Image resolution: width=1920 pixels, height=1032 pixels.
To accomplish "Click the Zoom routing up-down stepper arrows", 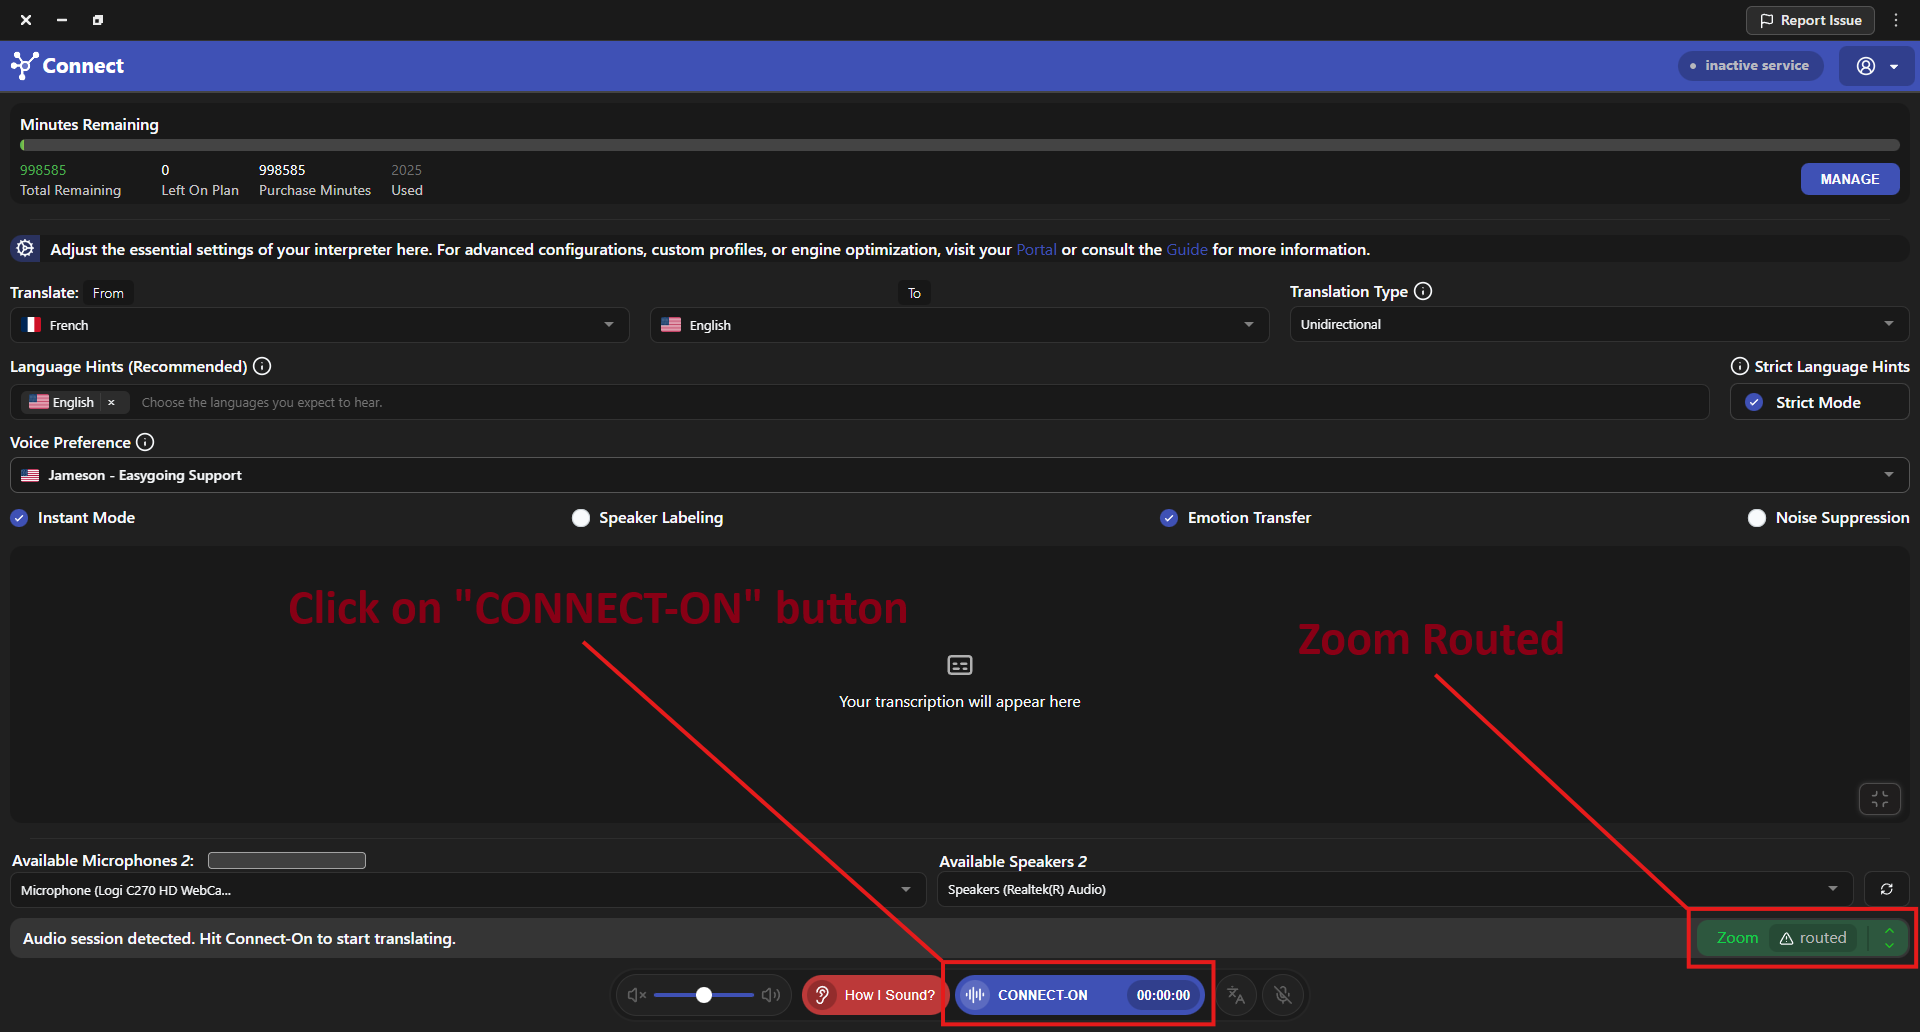I will point(1889,938).
